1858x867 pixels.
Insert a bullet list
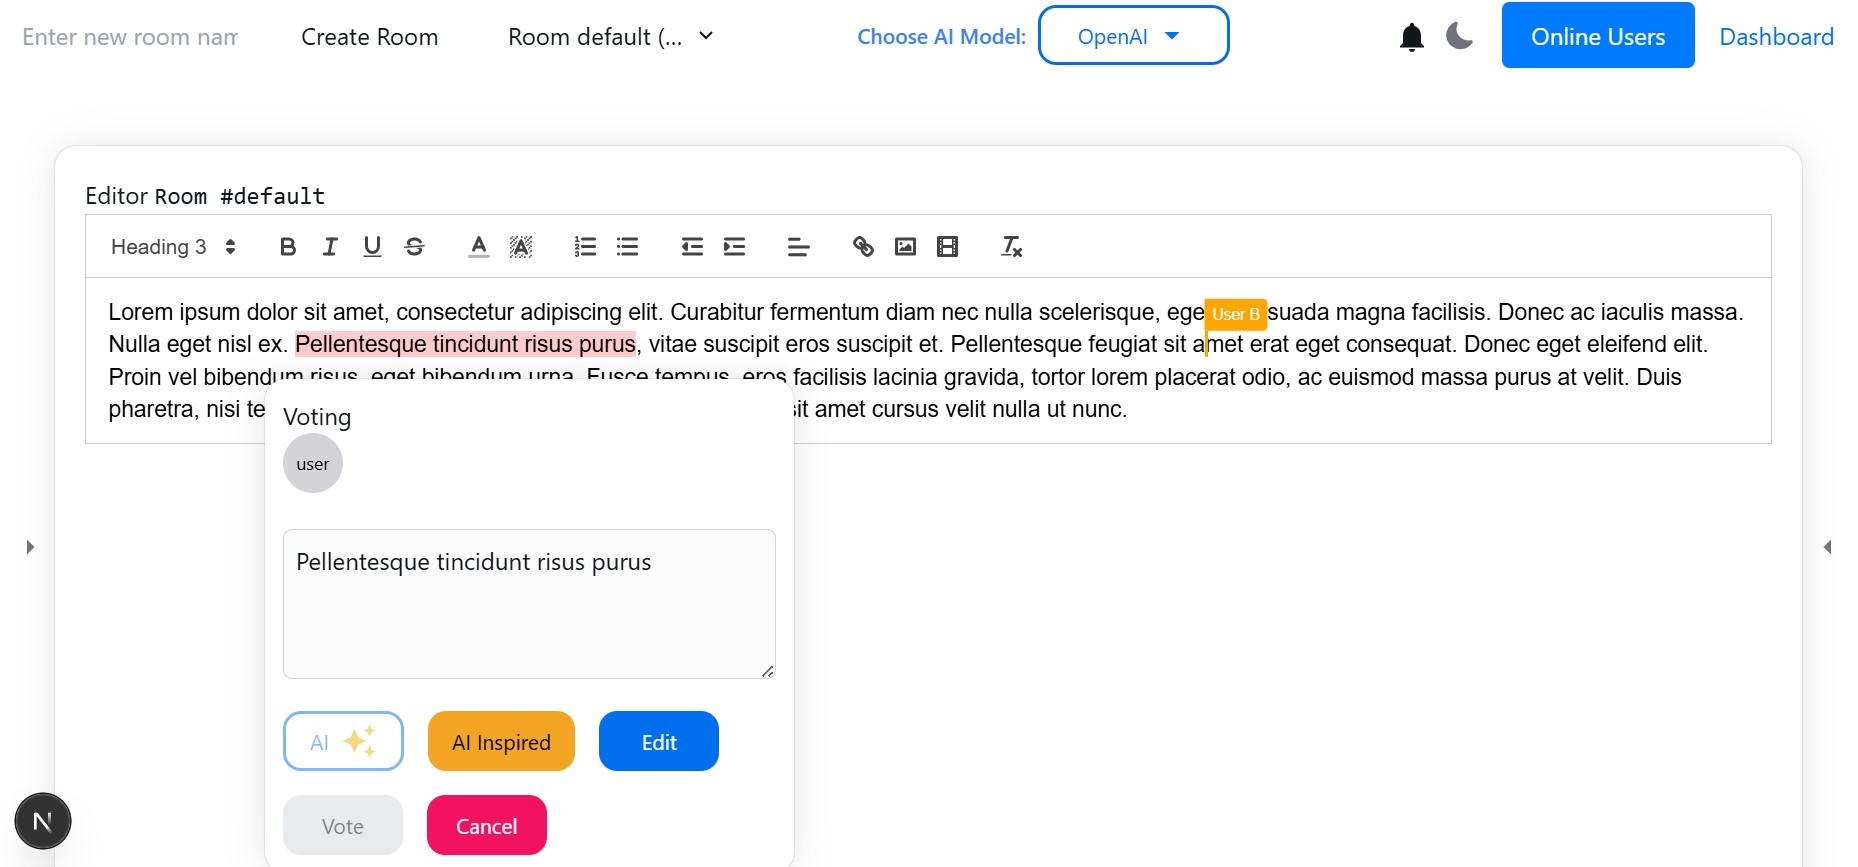coord(627,247)
